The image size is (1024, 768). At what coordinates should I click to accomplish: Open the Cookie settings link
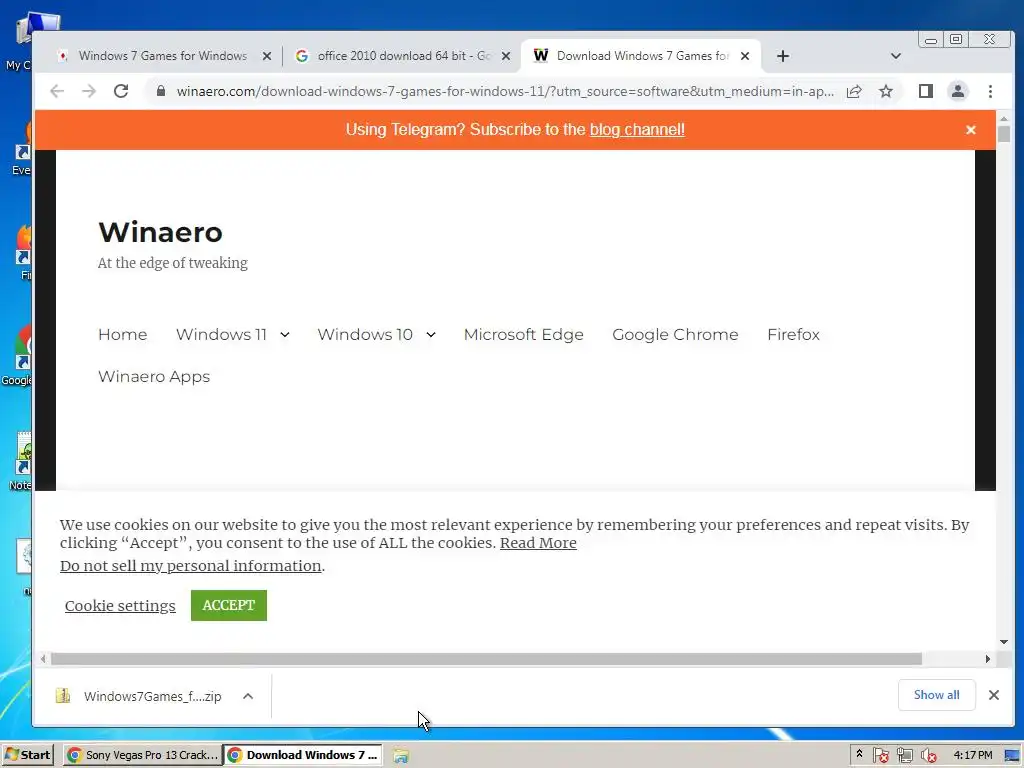[120, 605]
